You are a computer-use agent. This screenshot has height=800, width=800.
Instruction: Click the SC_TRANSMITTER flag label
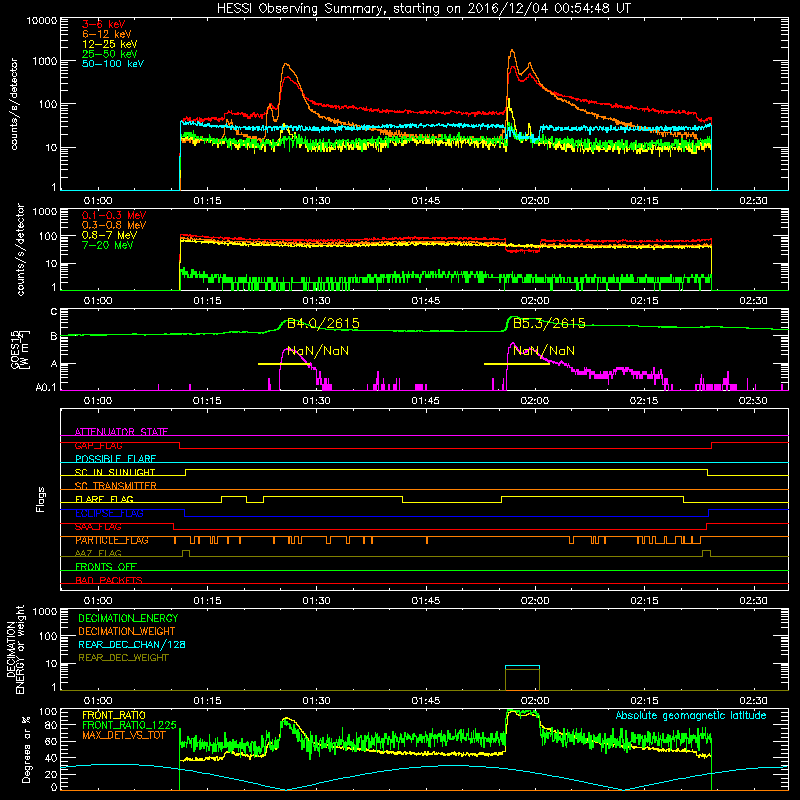[x=115, y=485]
